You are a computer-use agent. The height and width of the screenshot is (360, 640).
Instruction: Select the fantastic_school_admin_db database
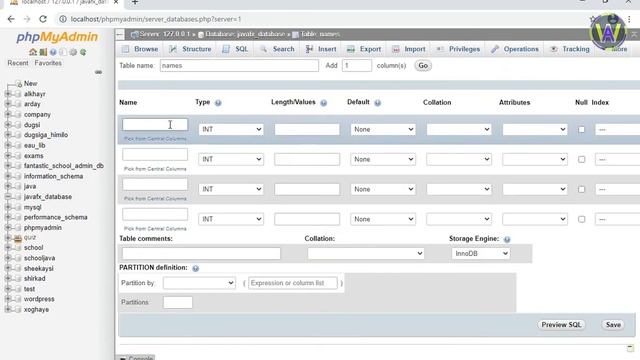point(64,166)
